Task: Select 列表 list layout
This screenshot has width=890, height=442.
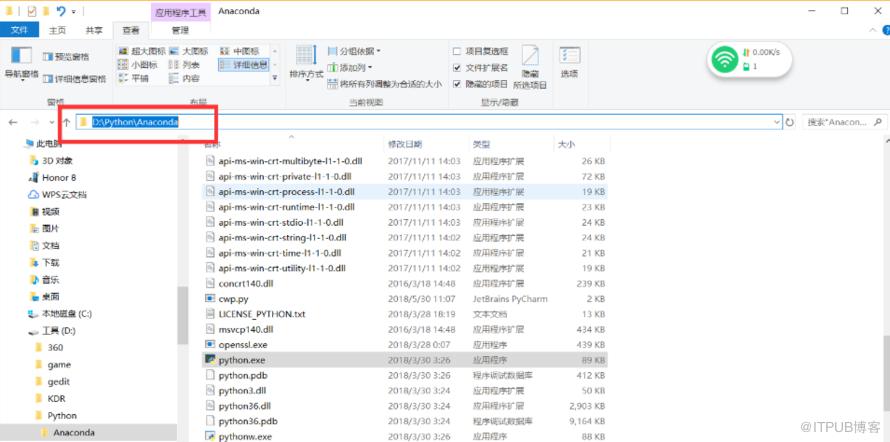Action: tap(184, 65)
